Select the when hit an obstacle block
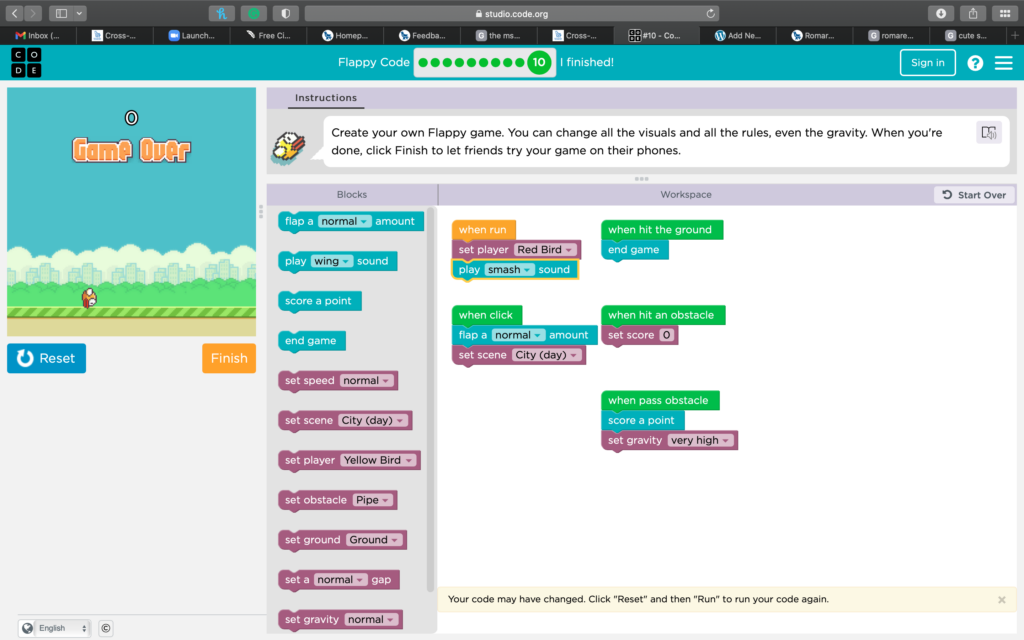 tap(663, 315)
